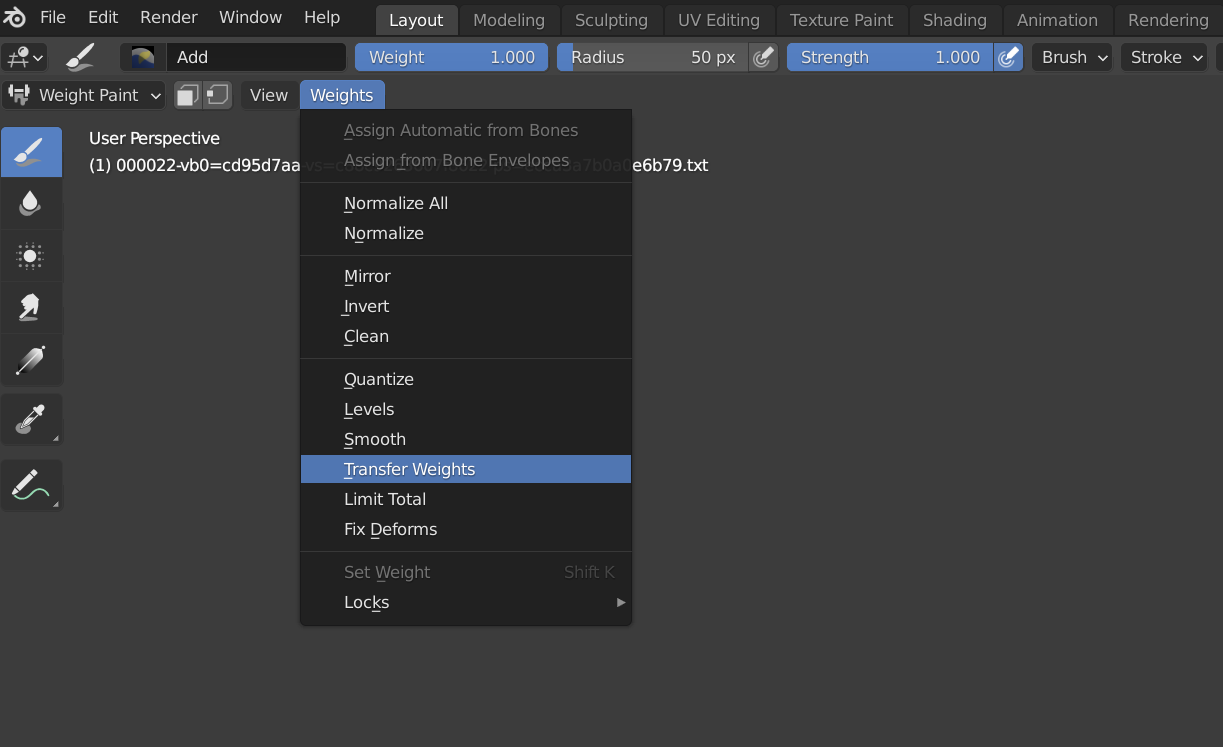Viewport: 1223px width, 747px height.
Task: Toggle face selection masking
Action: (x=187, y=95)
